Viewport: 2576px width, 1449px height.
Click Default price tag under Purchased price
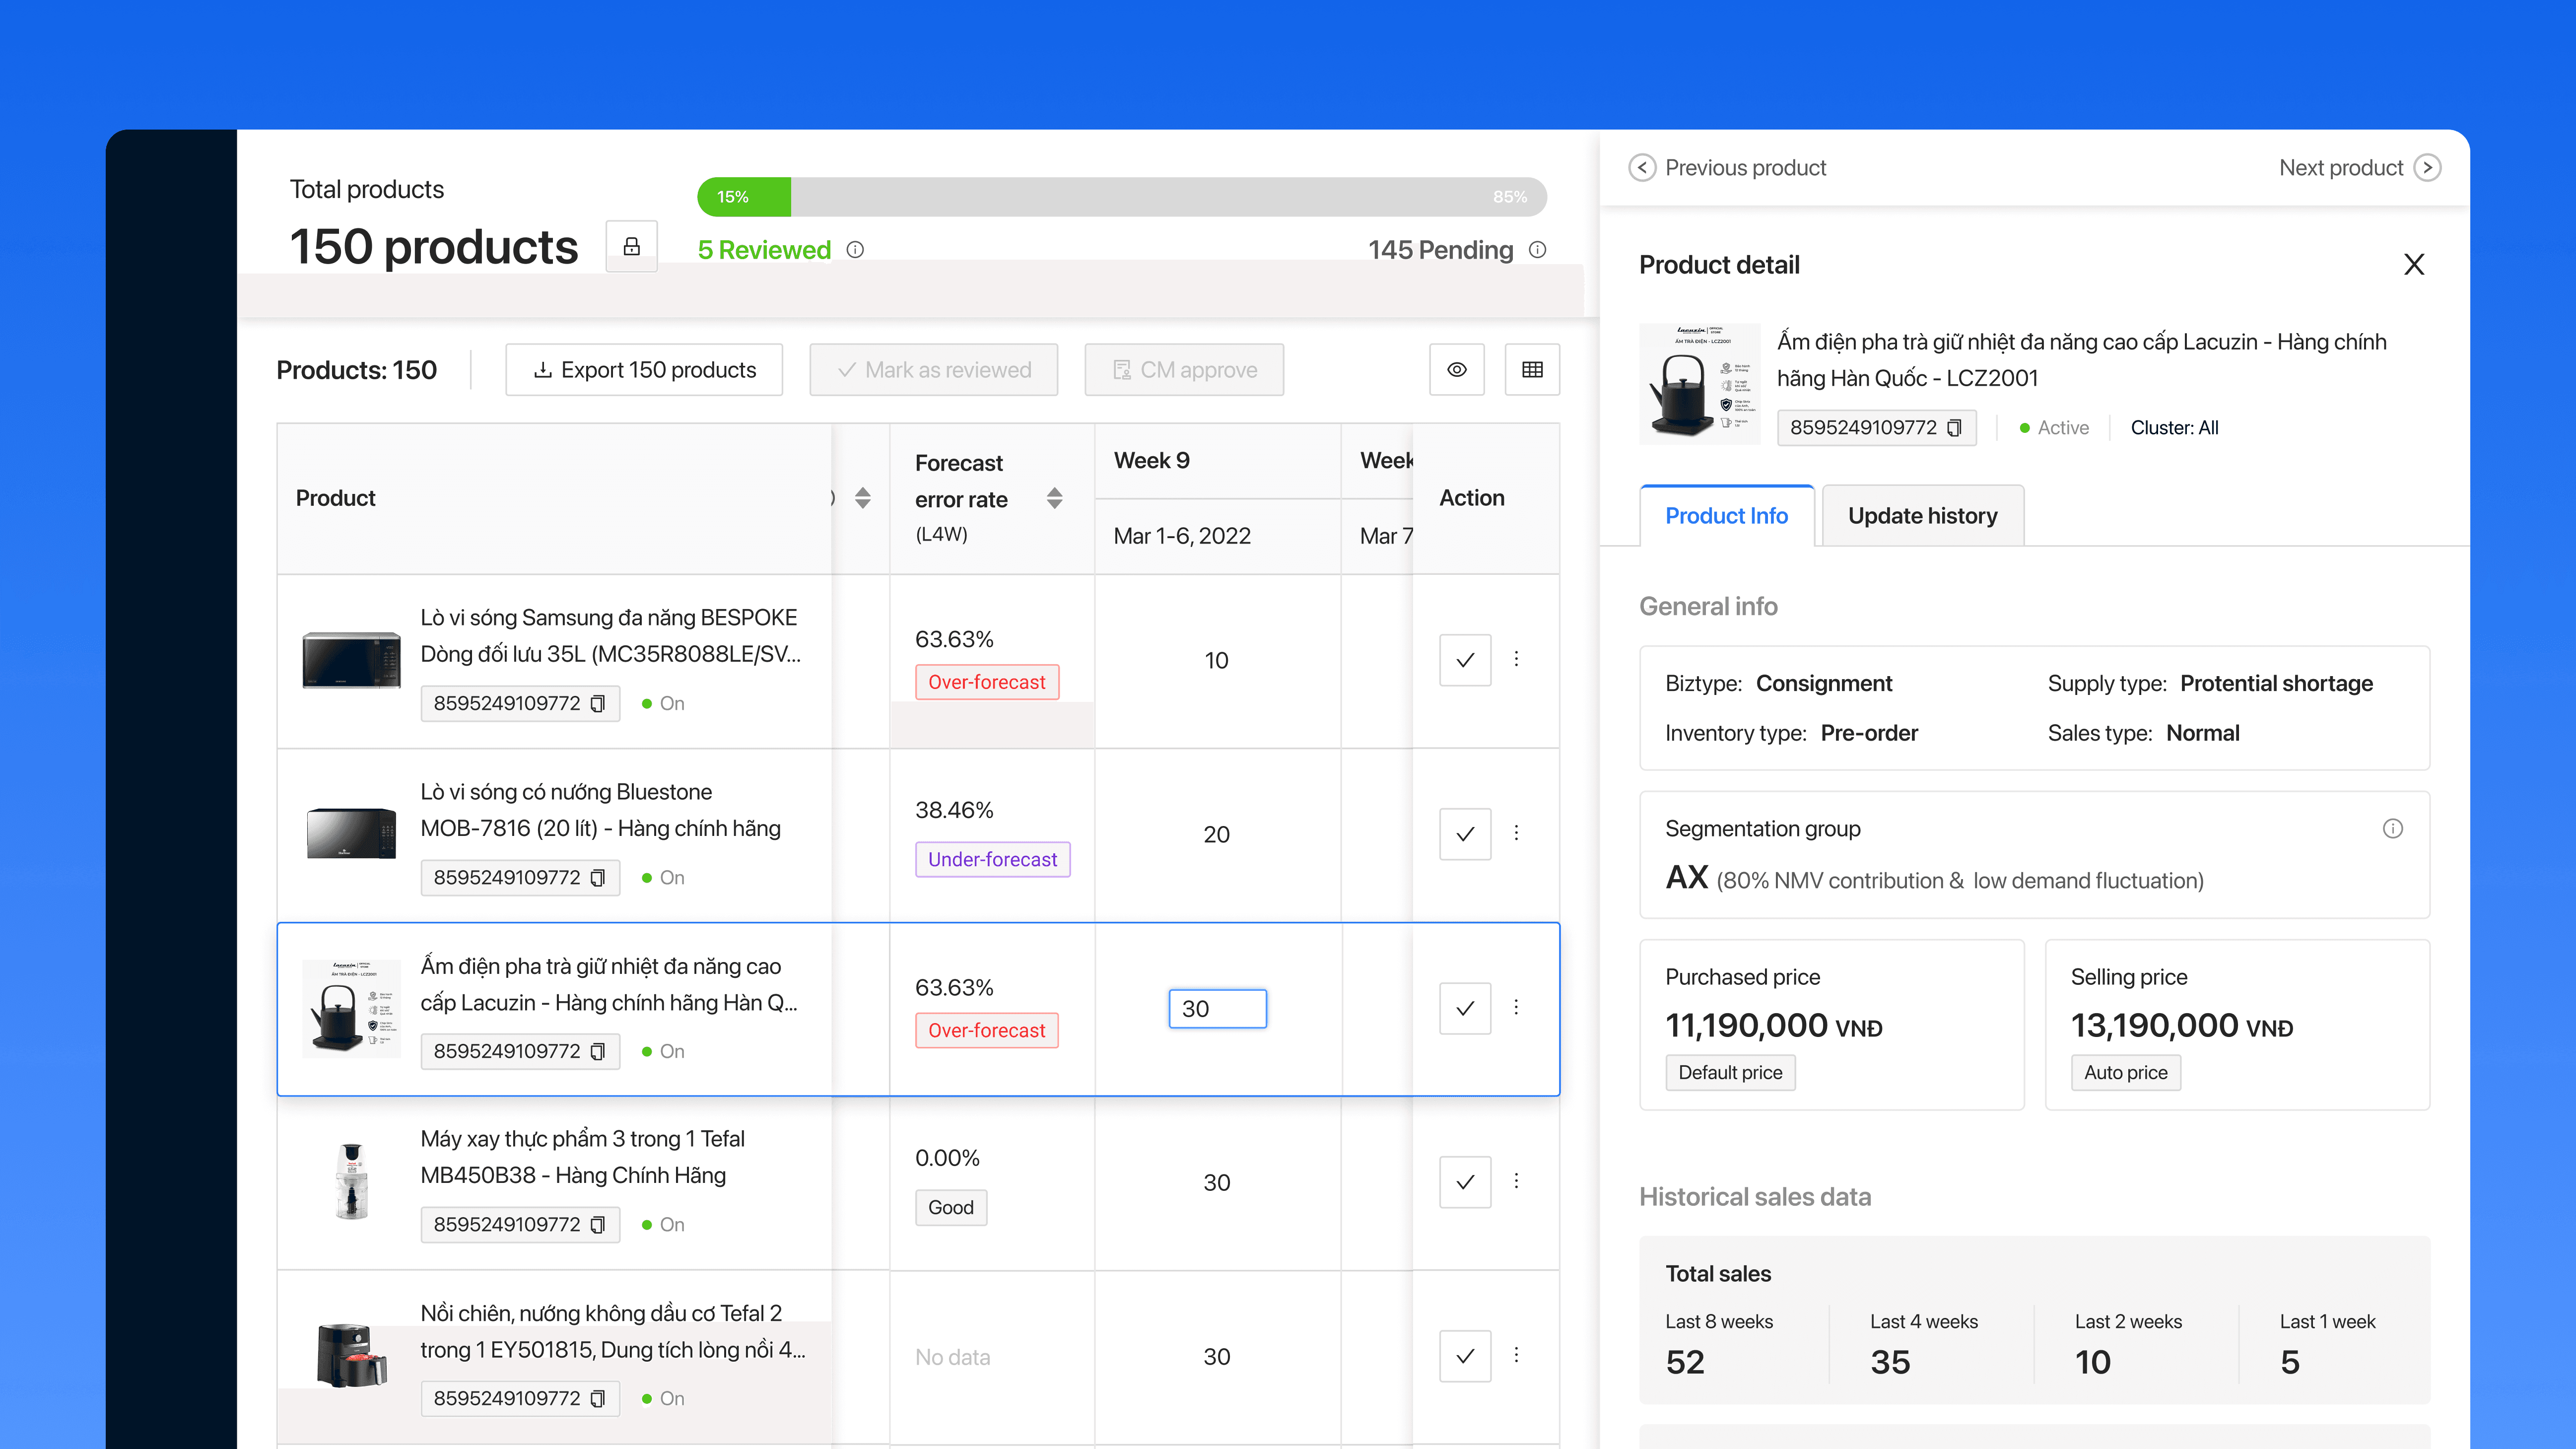coord(1731,1073)
